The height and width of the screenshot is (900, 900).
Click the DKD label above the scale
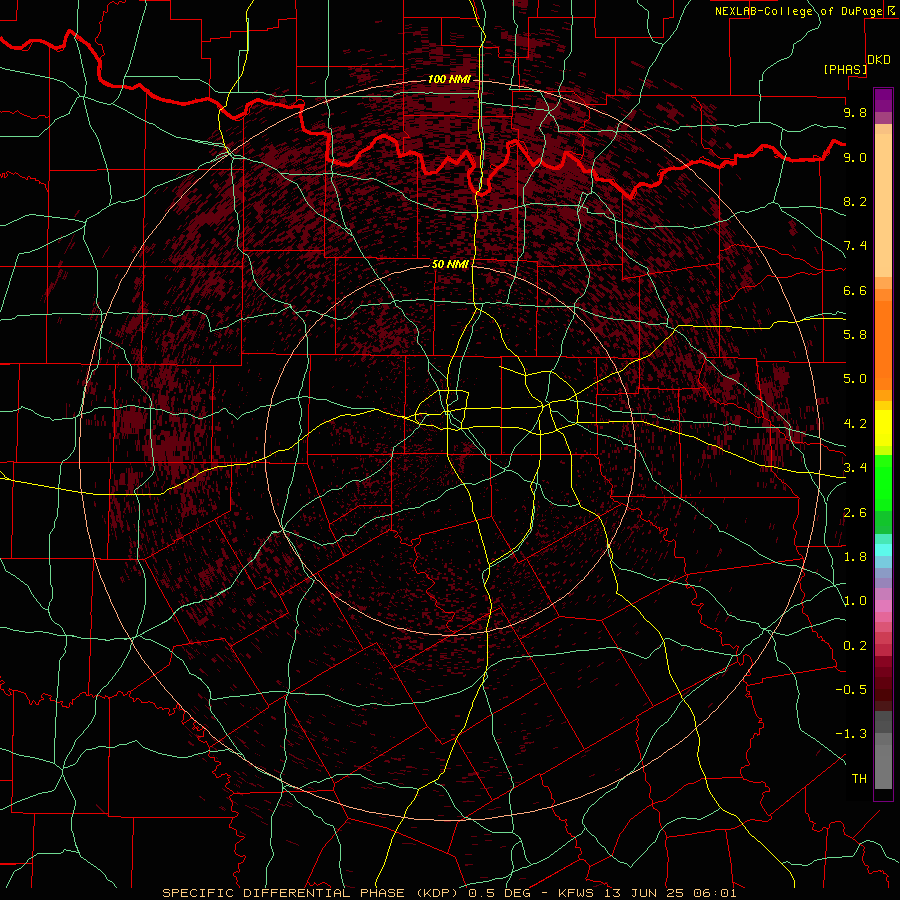(x=879, y=60)
